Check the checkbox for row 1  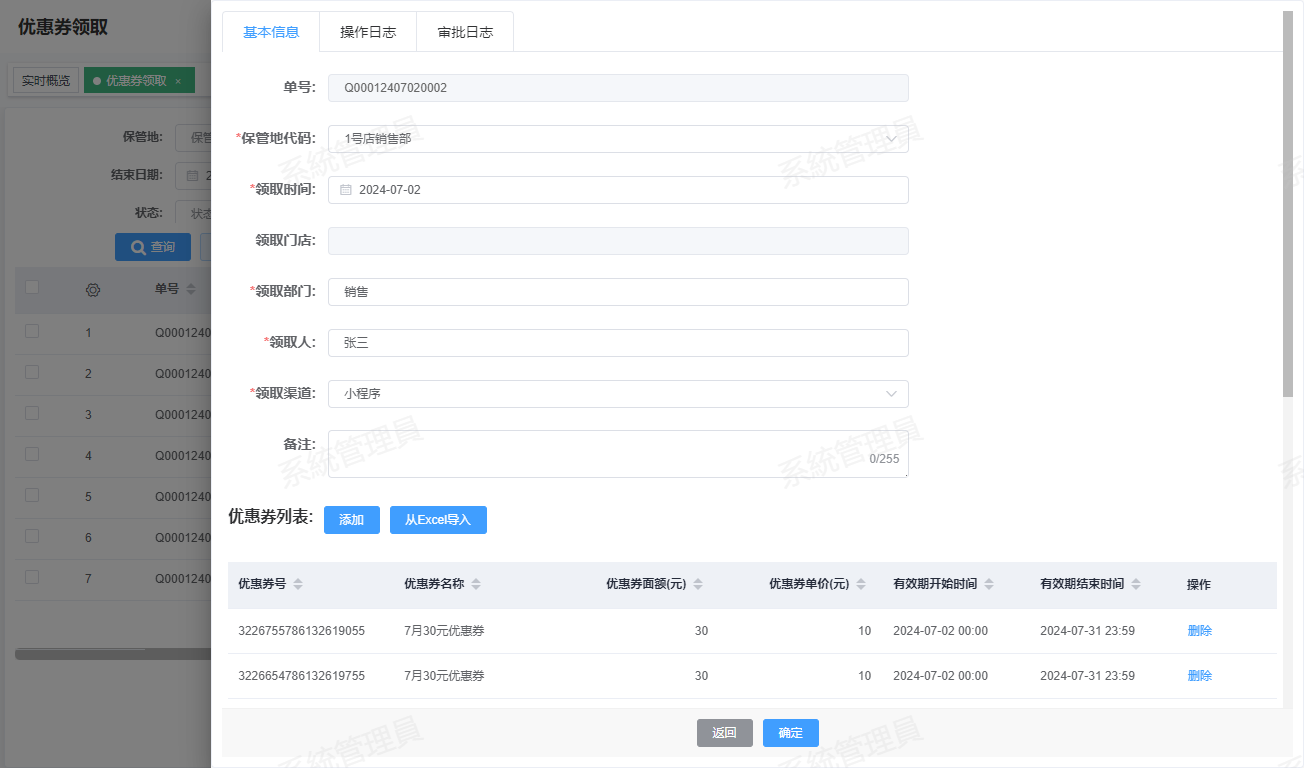coord(32,331)
